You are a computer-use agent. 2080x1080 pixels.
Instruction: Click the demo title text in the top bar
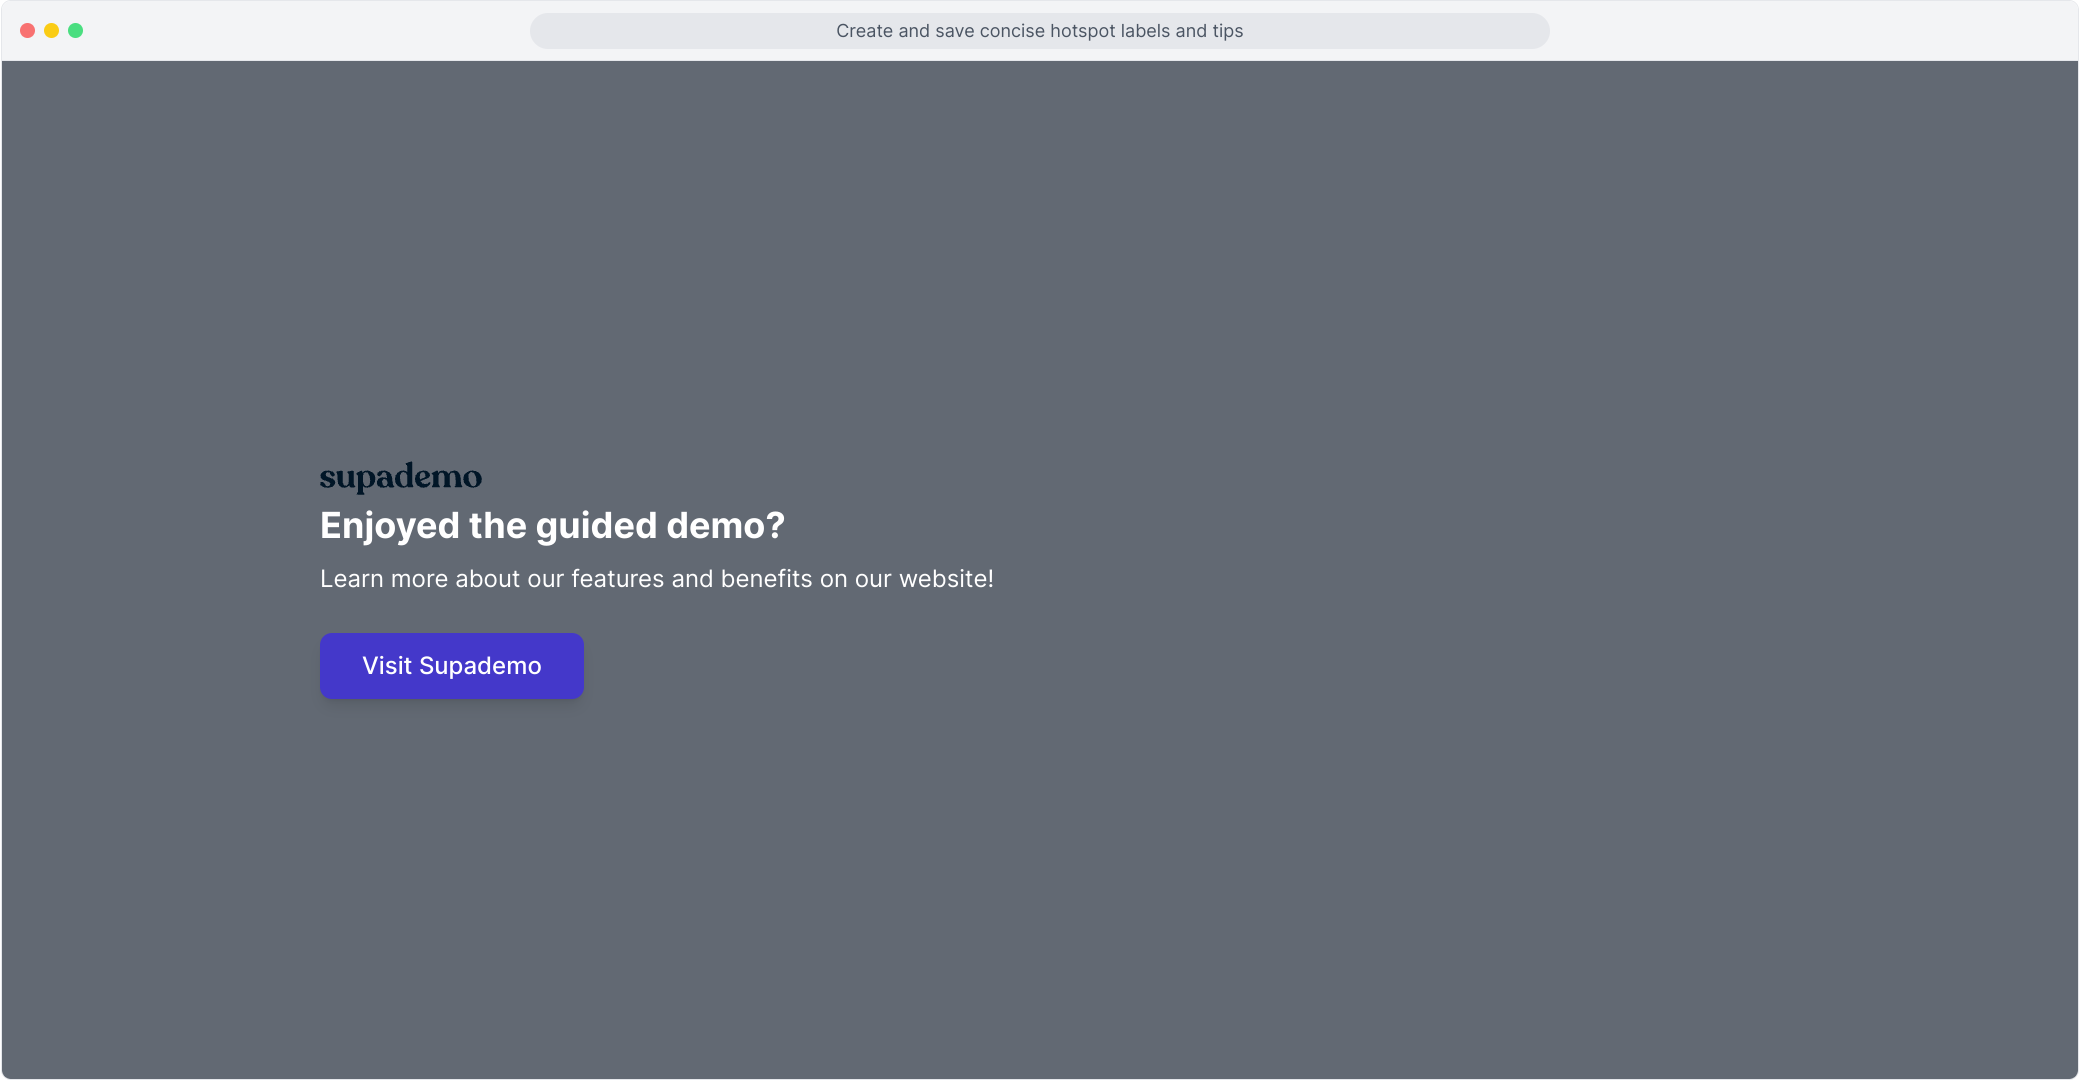click(1039, 31)
